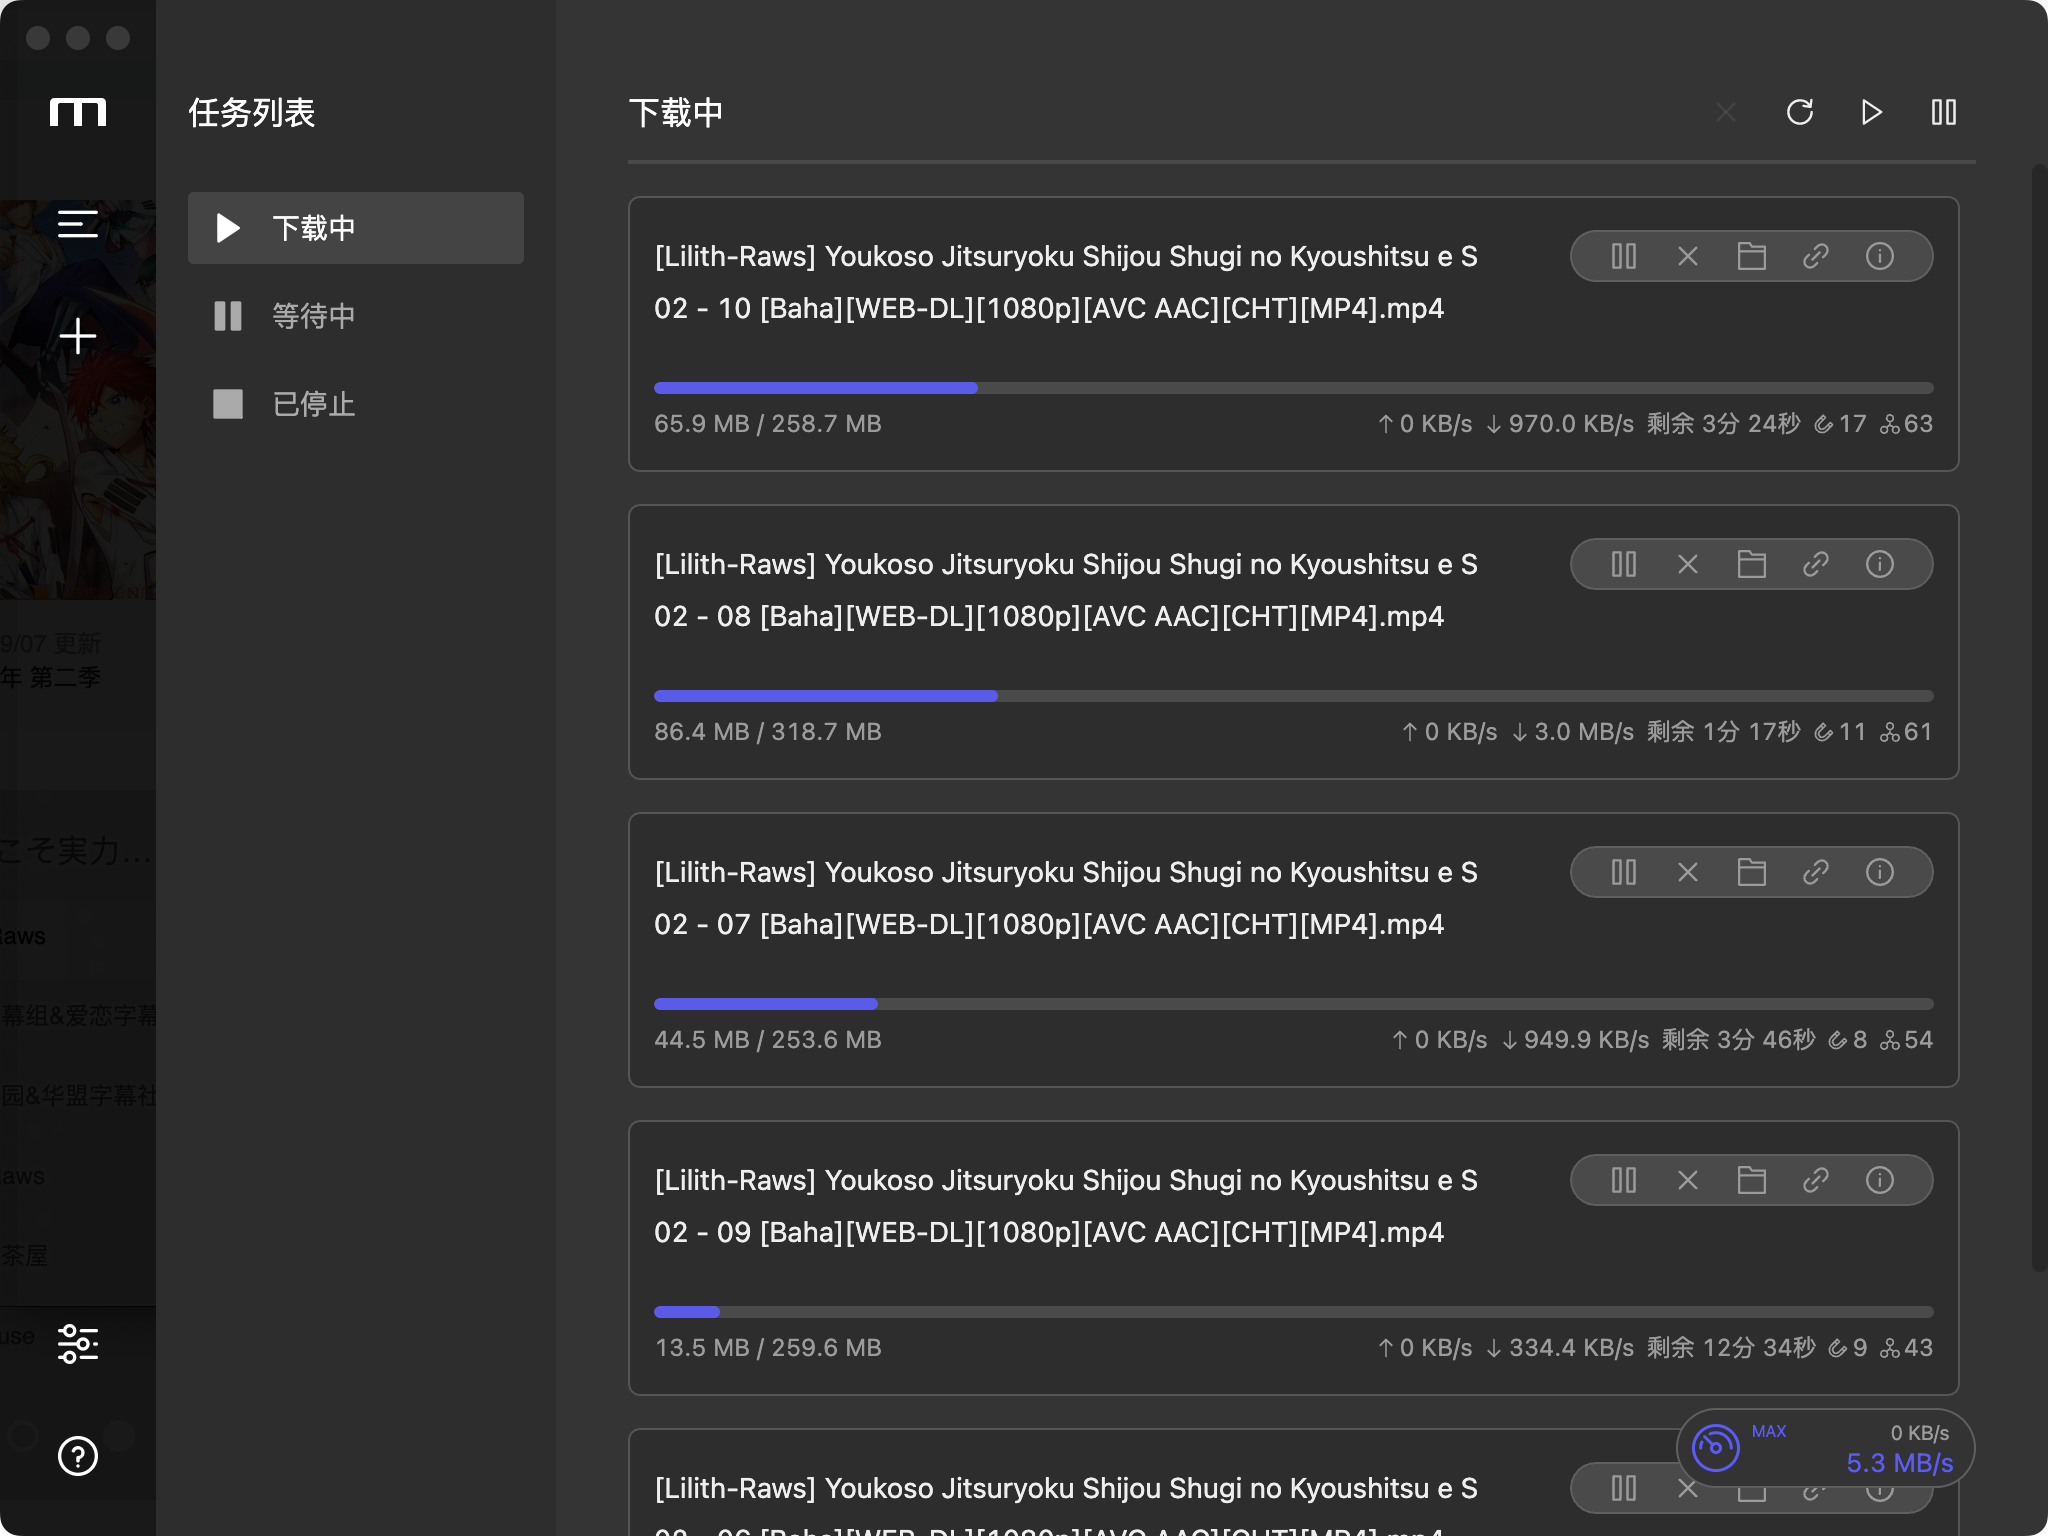Click the 3.0 MB/s download speed
The image size is (2048, 1536).
point(1573,732)
